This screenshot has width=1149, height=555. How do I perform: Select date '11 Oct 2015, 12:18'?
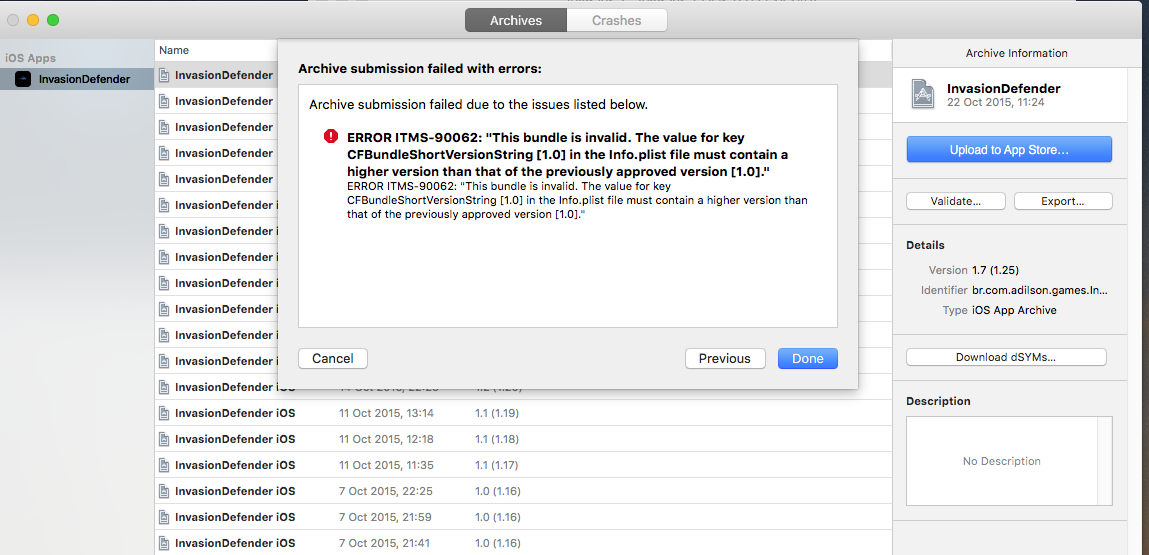(x=386, y=439)
